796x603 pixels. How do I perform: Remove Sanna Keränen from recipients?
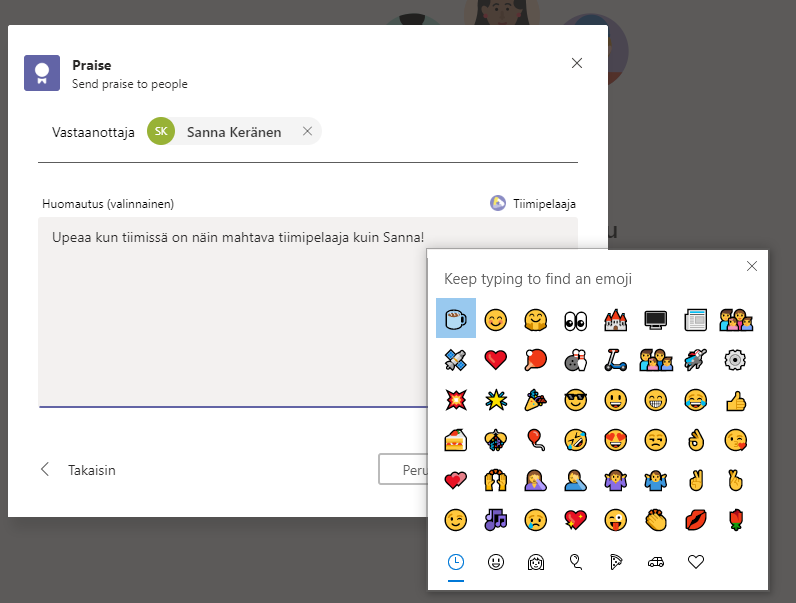pos(307,131)
